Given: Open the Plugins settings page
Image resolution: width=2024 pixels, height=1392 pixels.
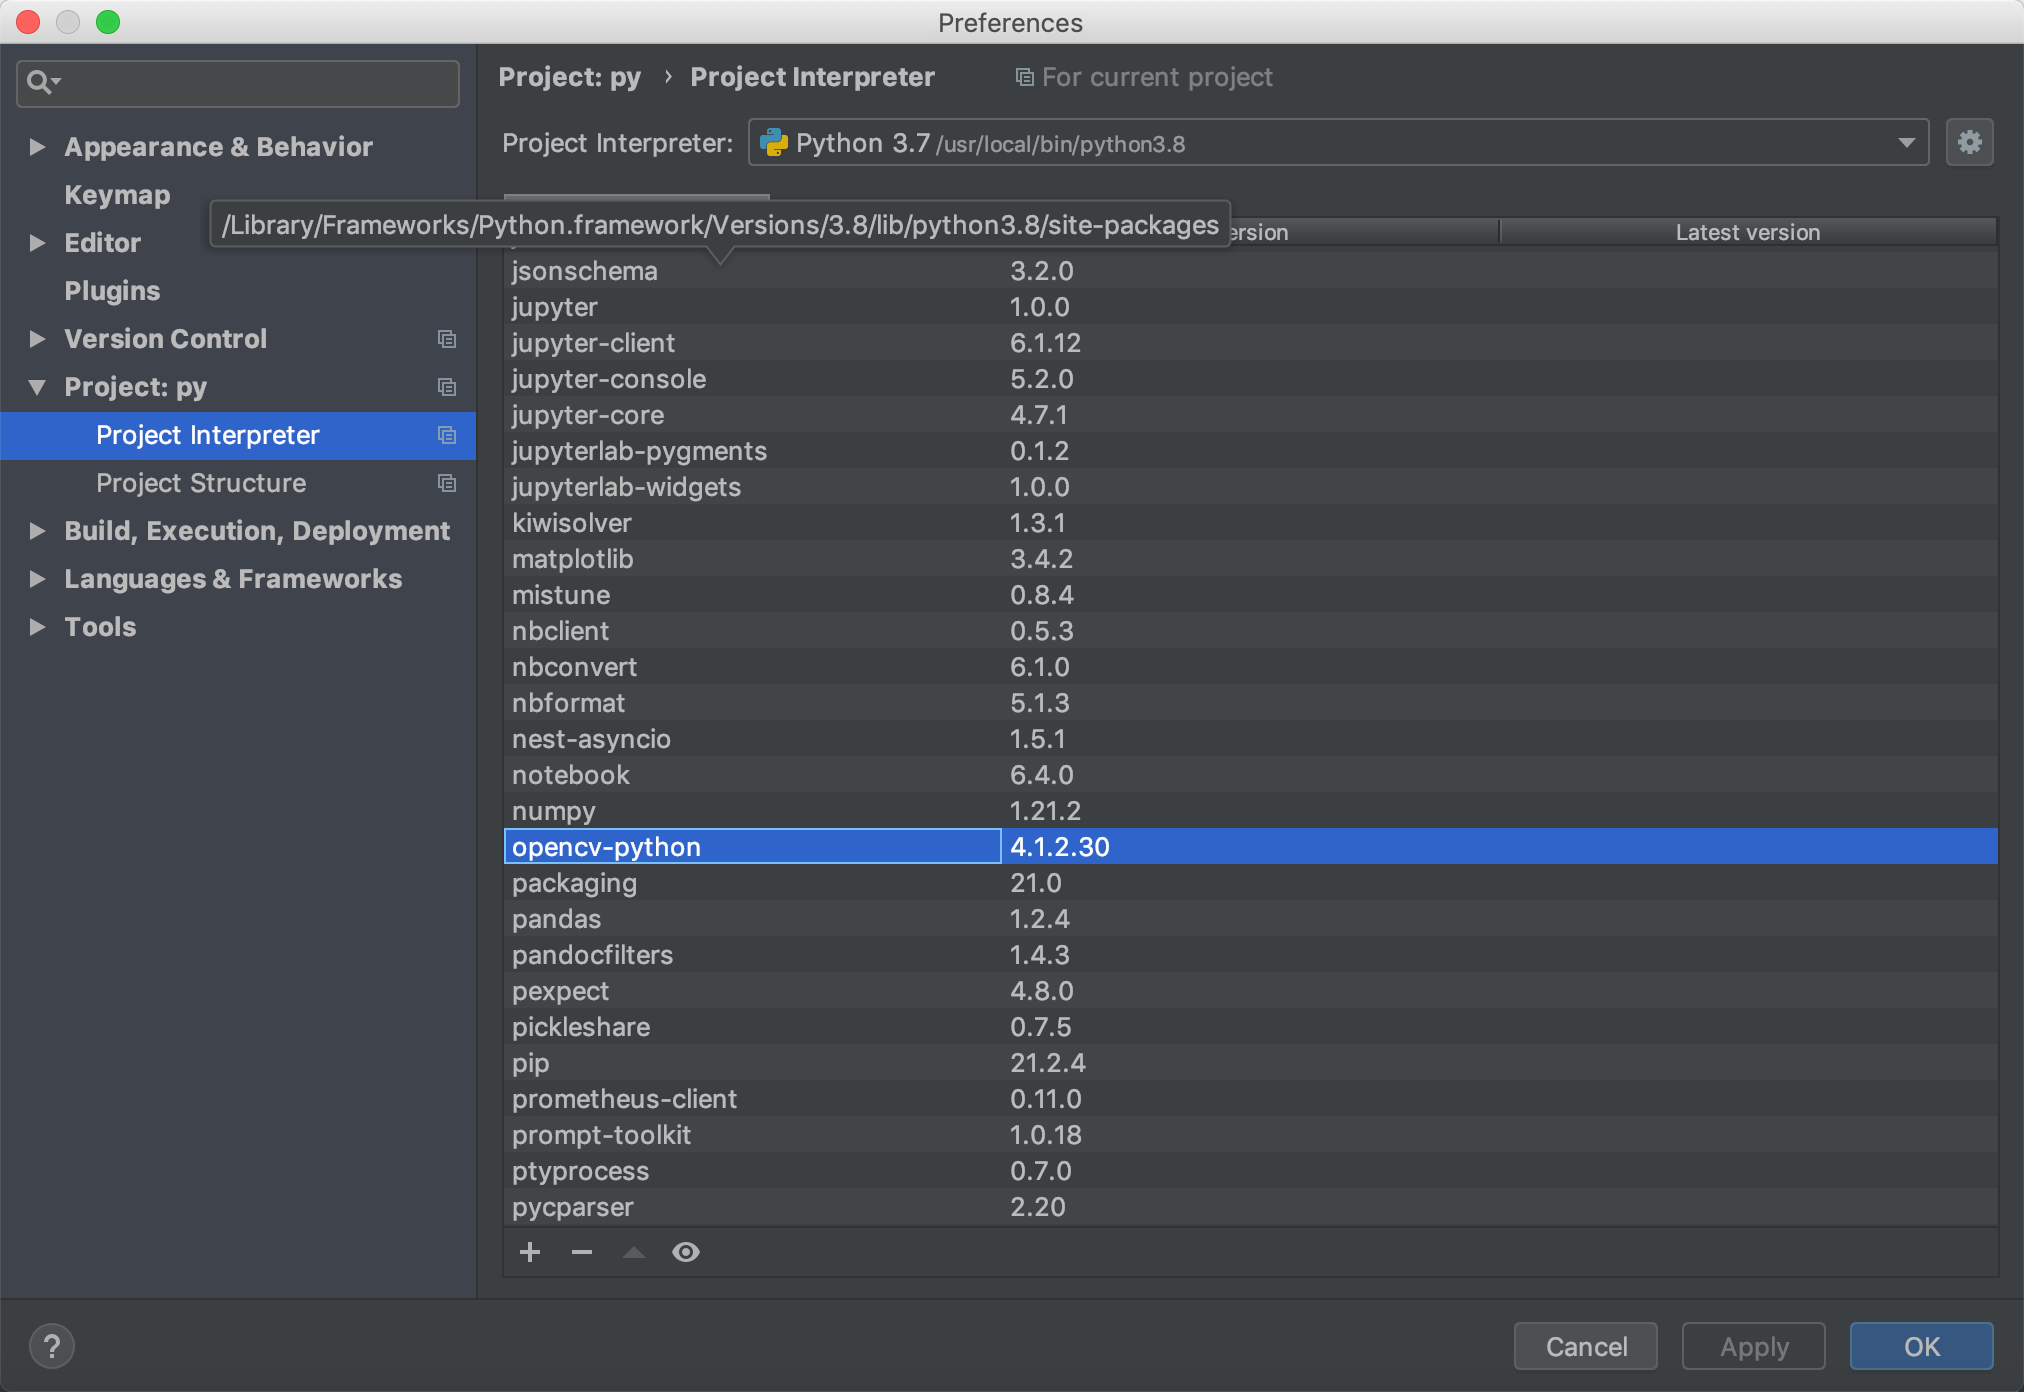Looking at the screenshot, I should click(112, 291).
